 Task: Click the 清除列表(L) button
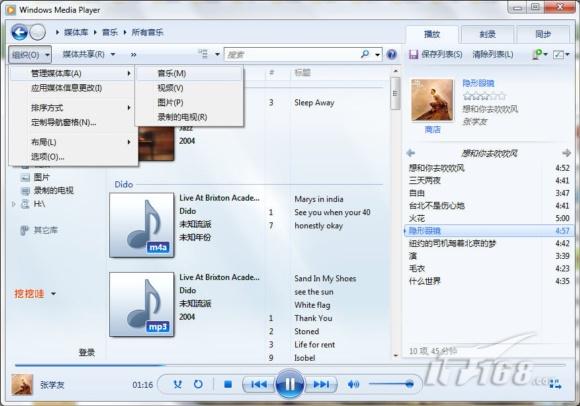[x=493, y=55]
